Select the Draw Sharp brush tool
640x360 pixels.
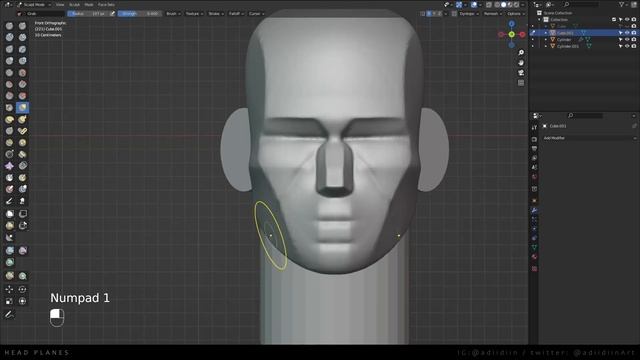pos(22,26)
